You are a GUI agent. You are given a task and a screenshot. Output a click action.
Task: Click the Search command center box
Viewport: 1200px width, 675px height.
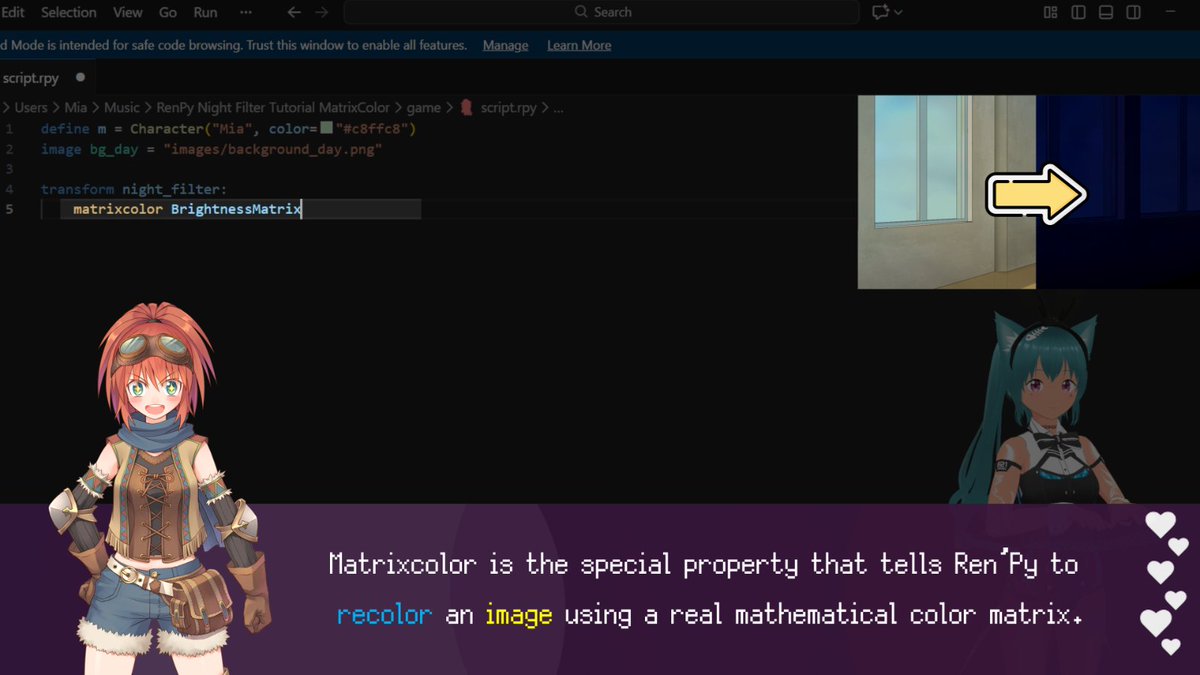tap(601, 12)
